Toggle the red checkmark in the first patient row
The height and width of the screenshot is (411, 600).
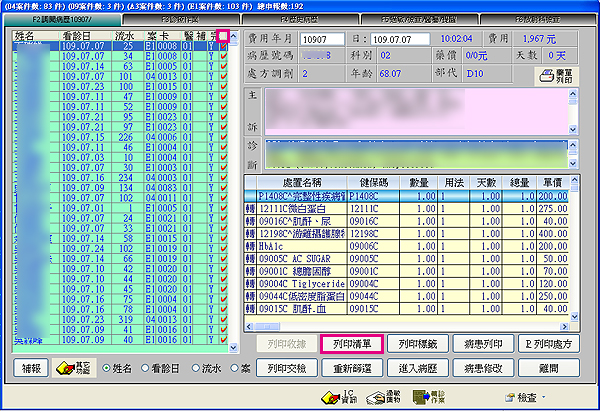(223, 46)
